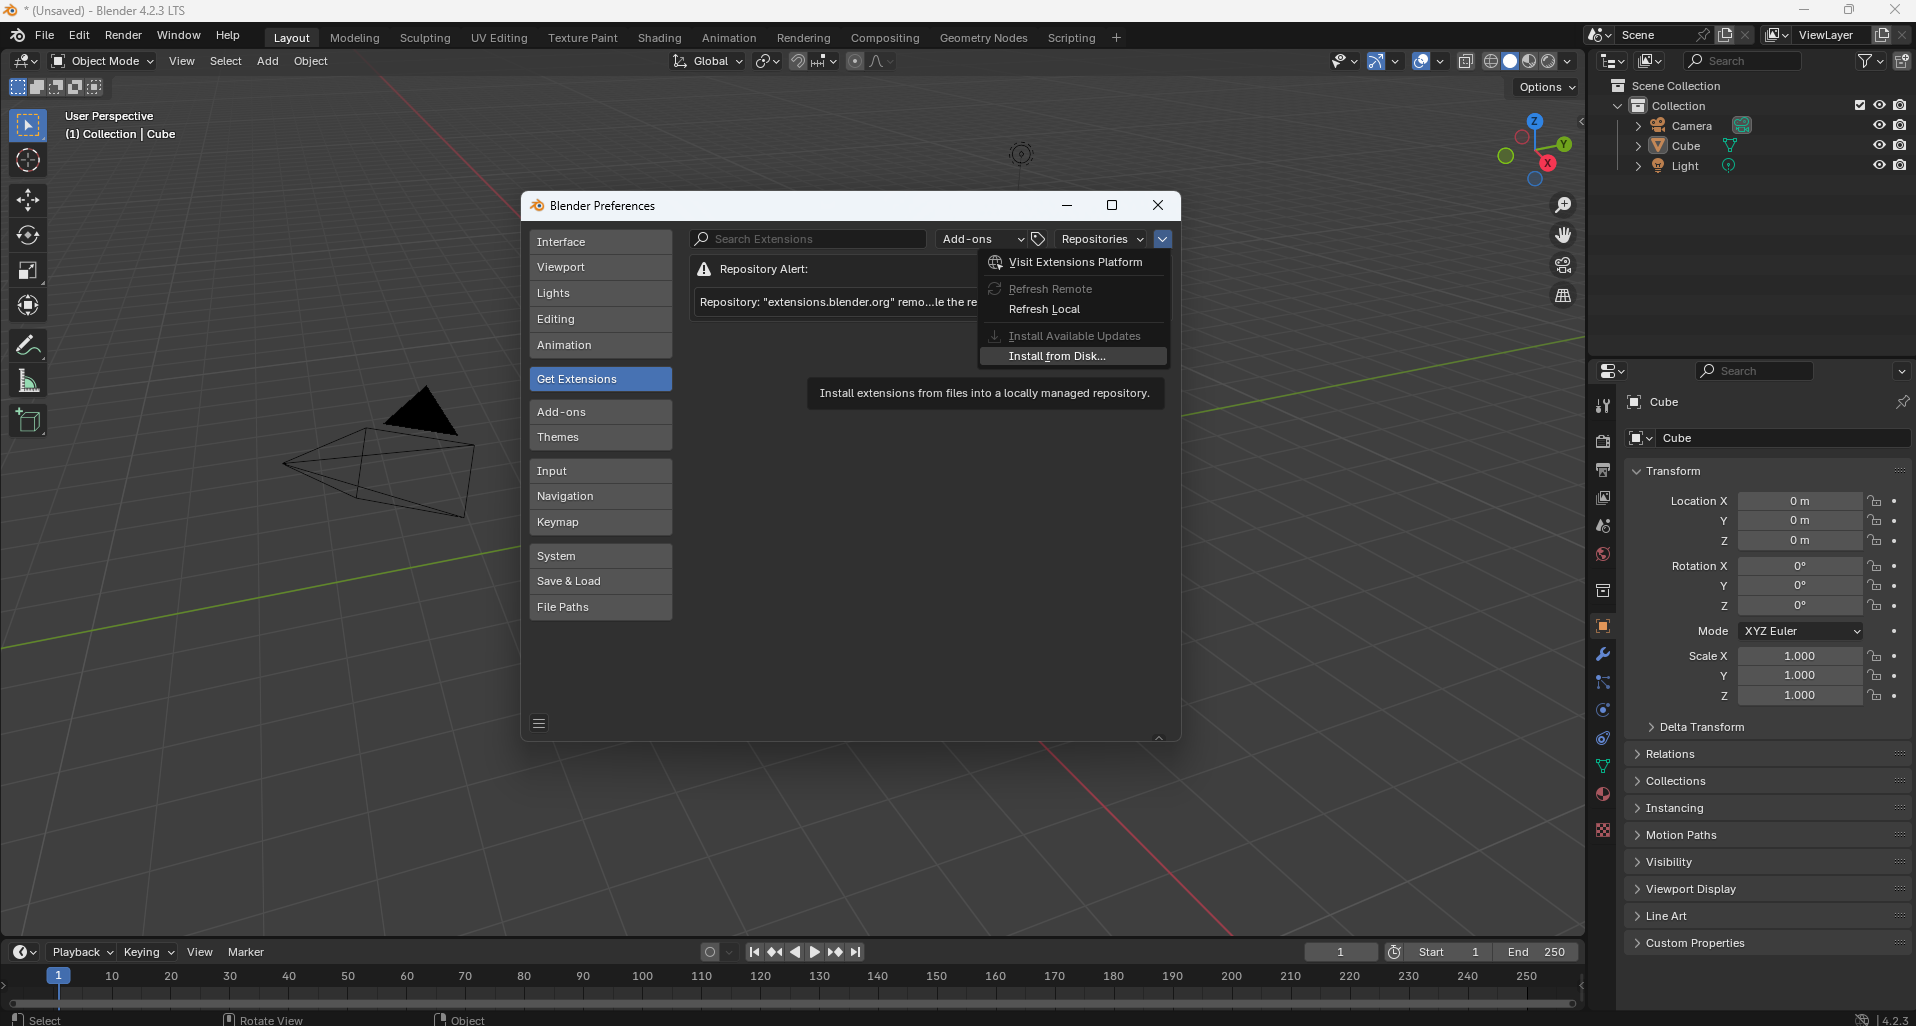Toggle Location X lock icon
The width and height of the screenshot is (1916, 1026).
pyautogui.click(x=1874, y=501)
